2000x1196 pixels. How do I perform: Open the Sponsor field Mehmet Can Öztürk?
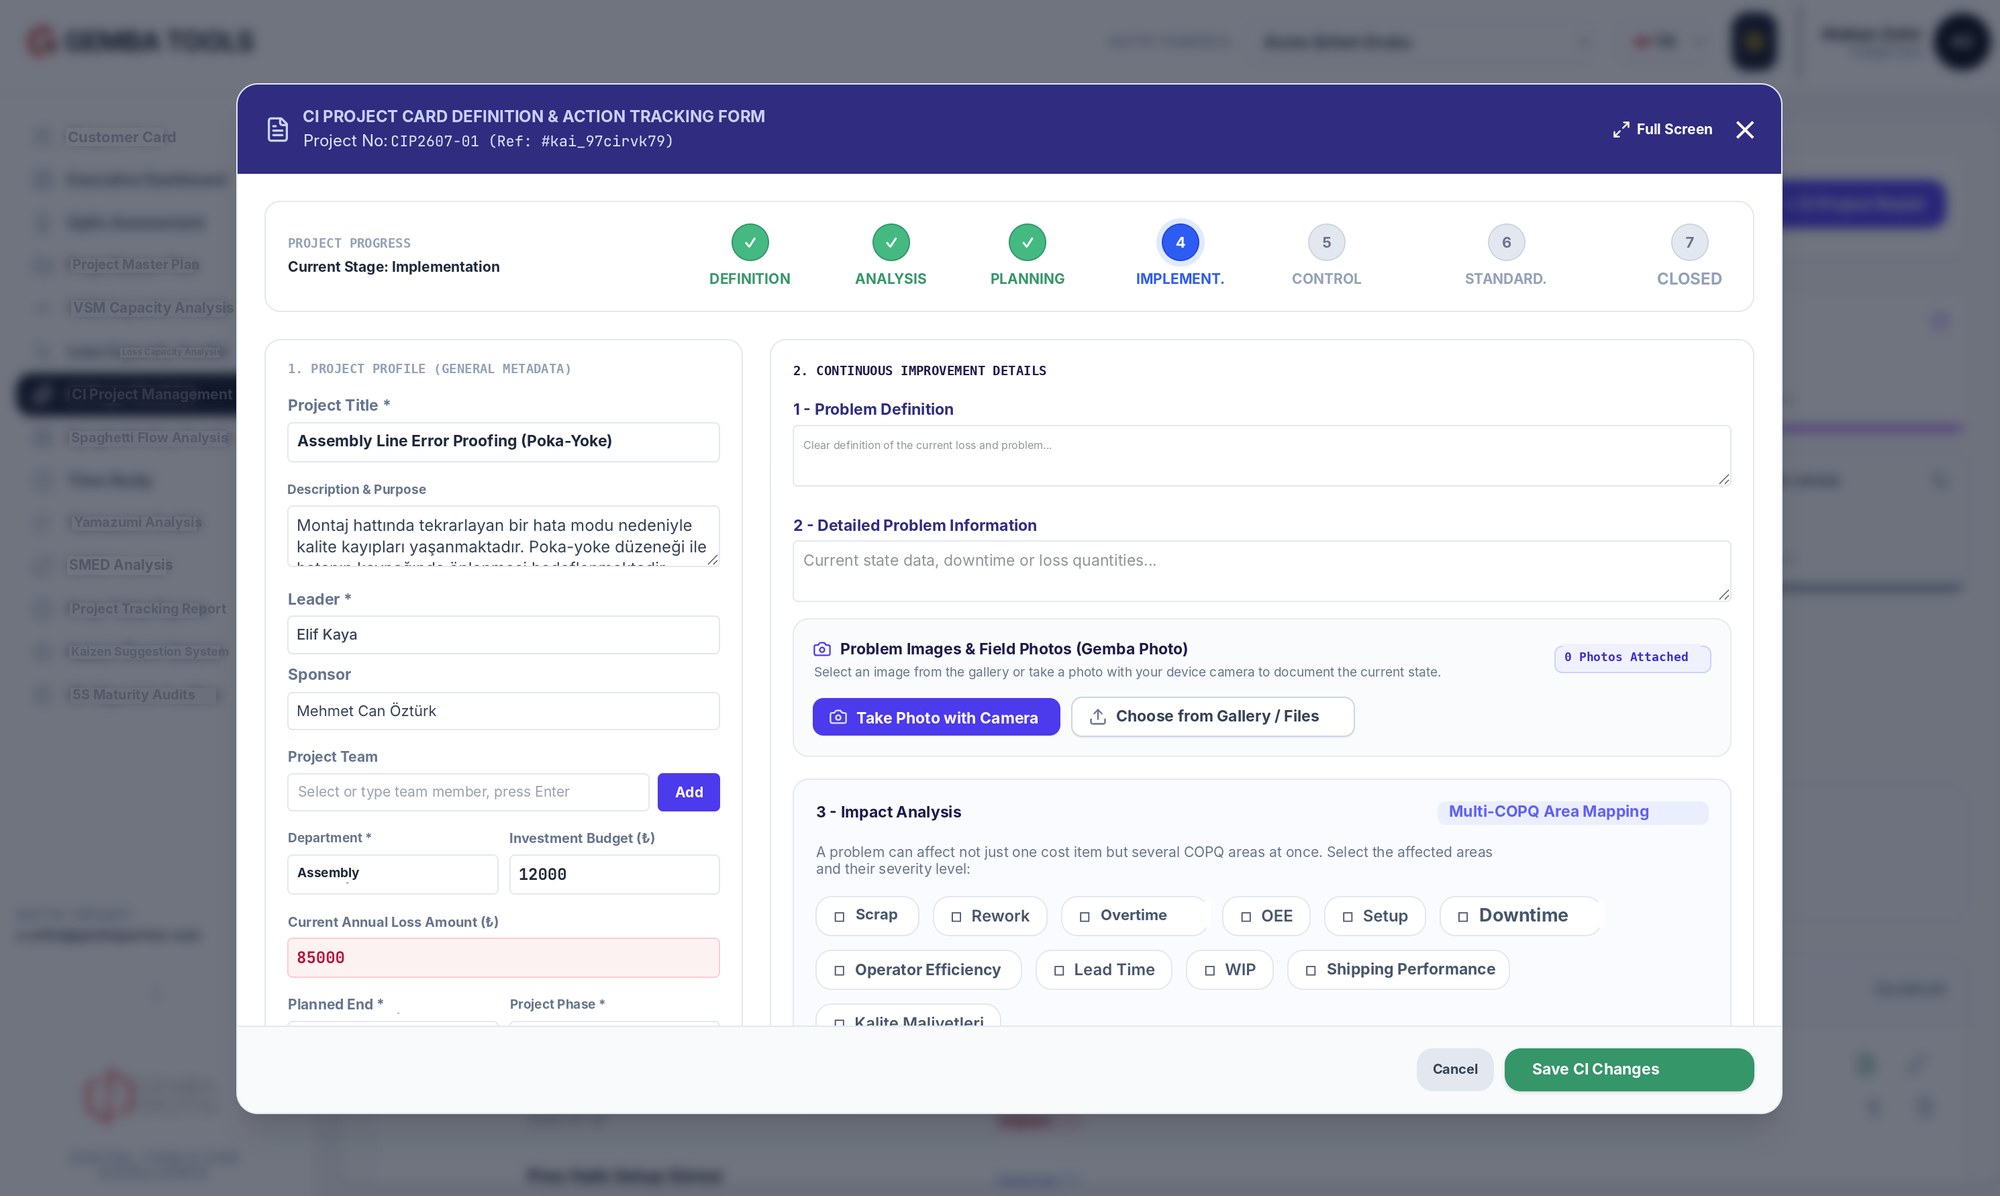[x=503, y=711]
